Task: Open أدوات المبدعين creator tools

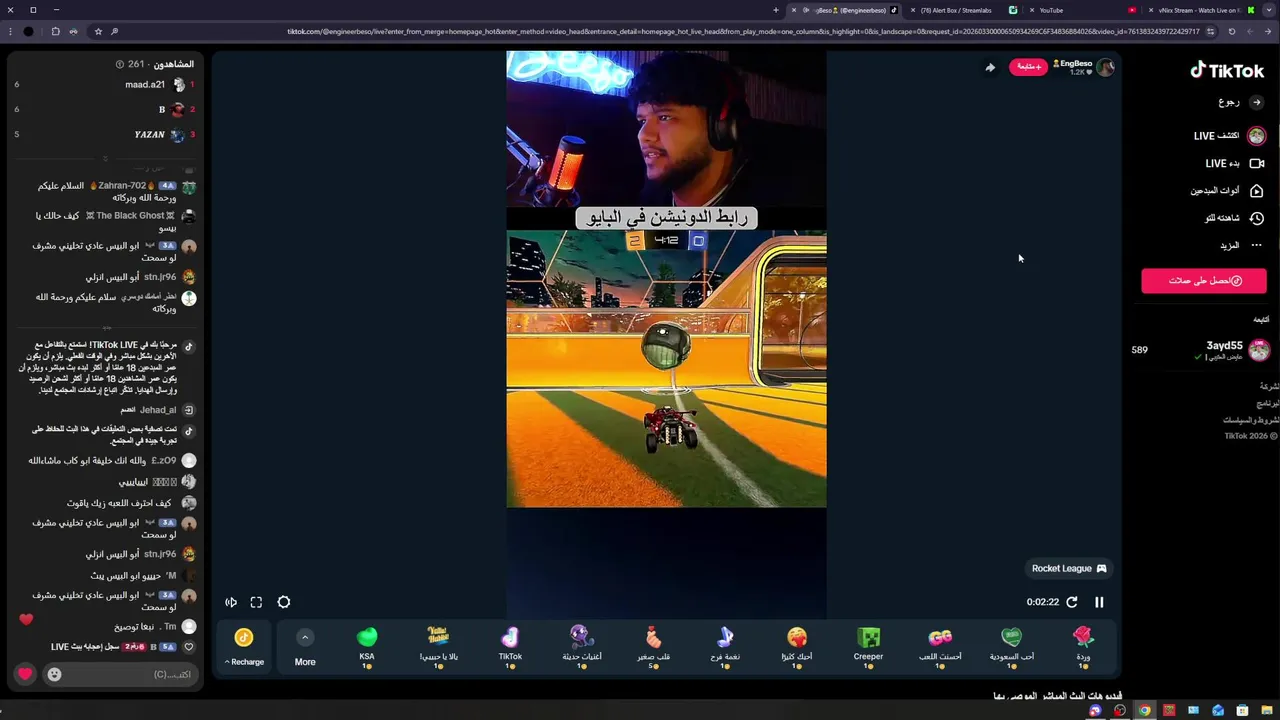Action: 1226,191
